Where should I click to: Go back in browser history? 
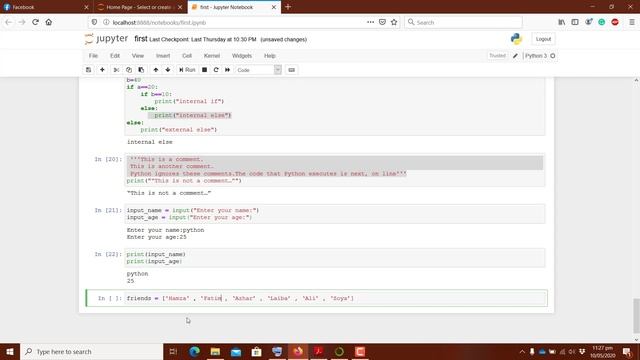(x=9, y=22)
